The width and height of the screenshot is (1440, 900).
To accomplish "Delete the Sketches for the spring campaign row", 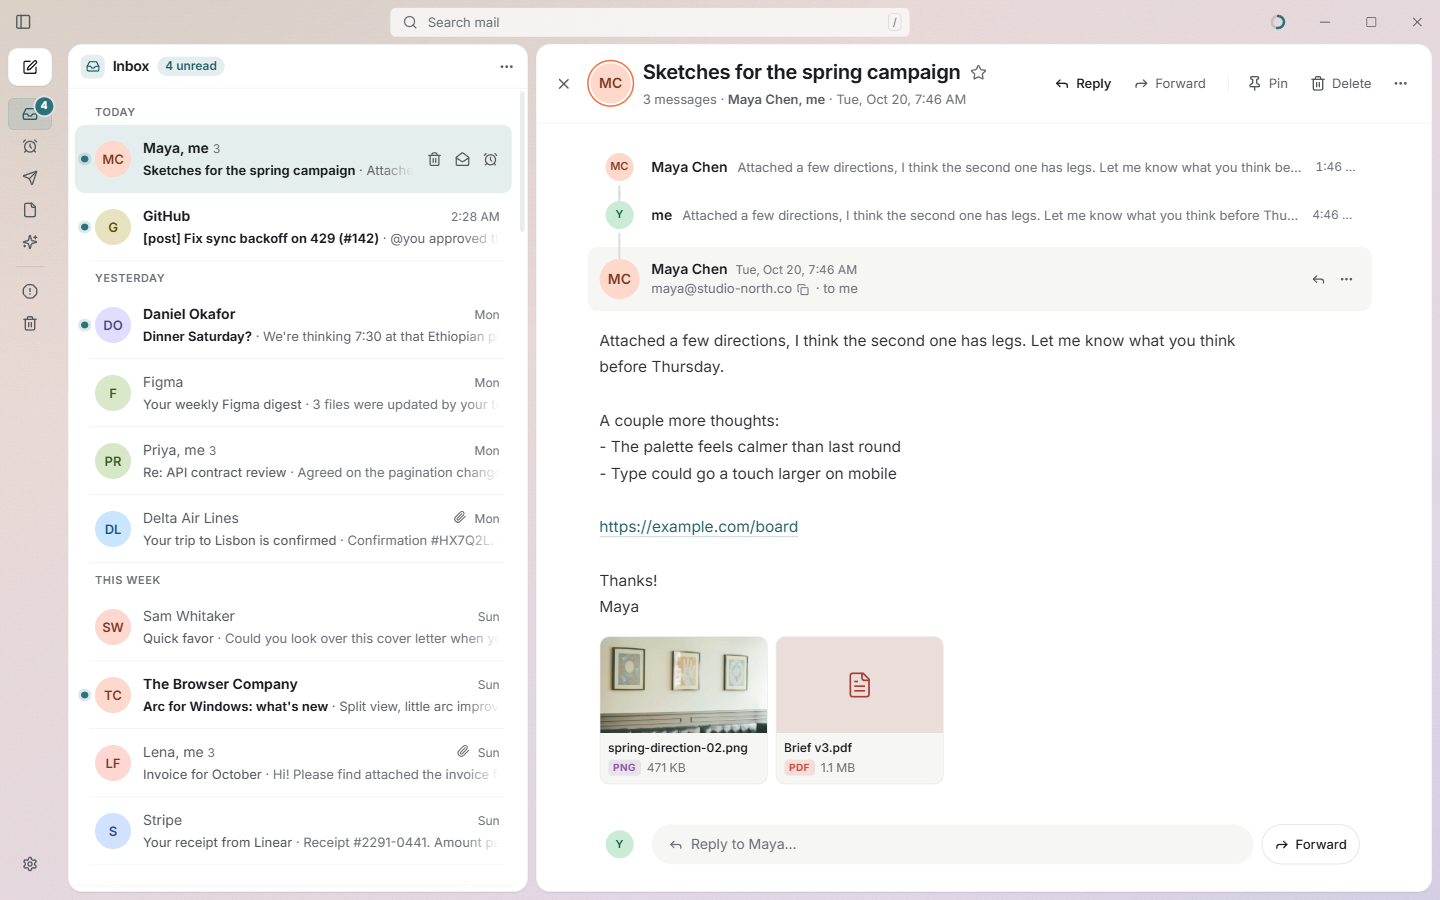I will pyautogui.click(x=434, y=159).
